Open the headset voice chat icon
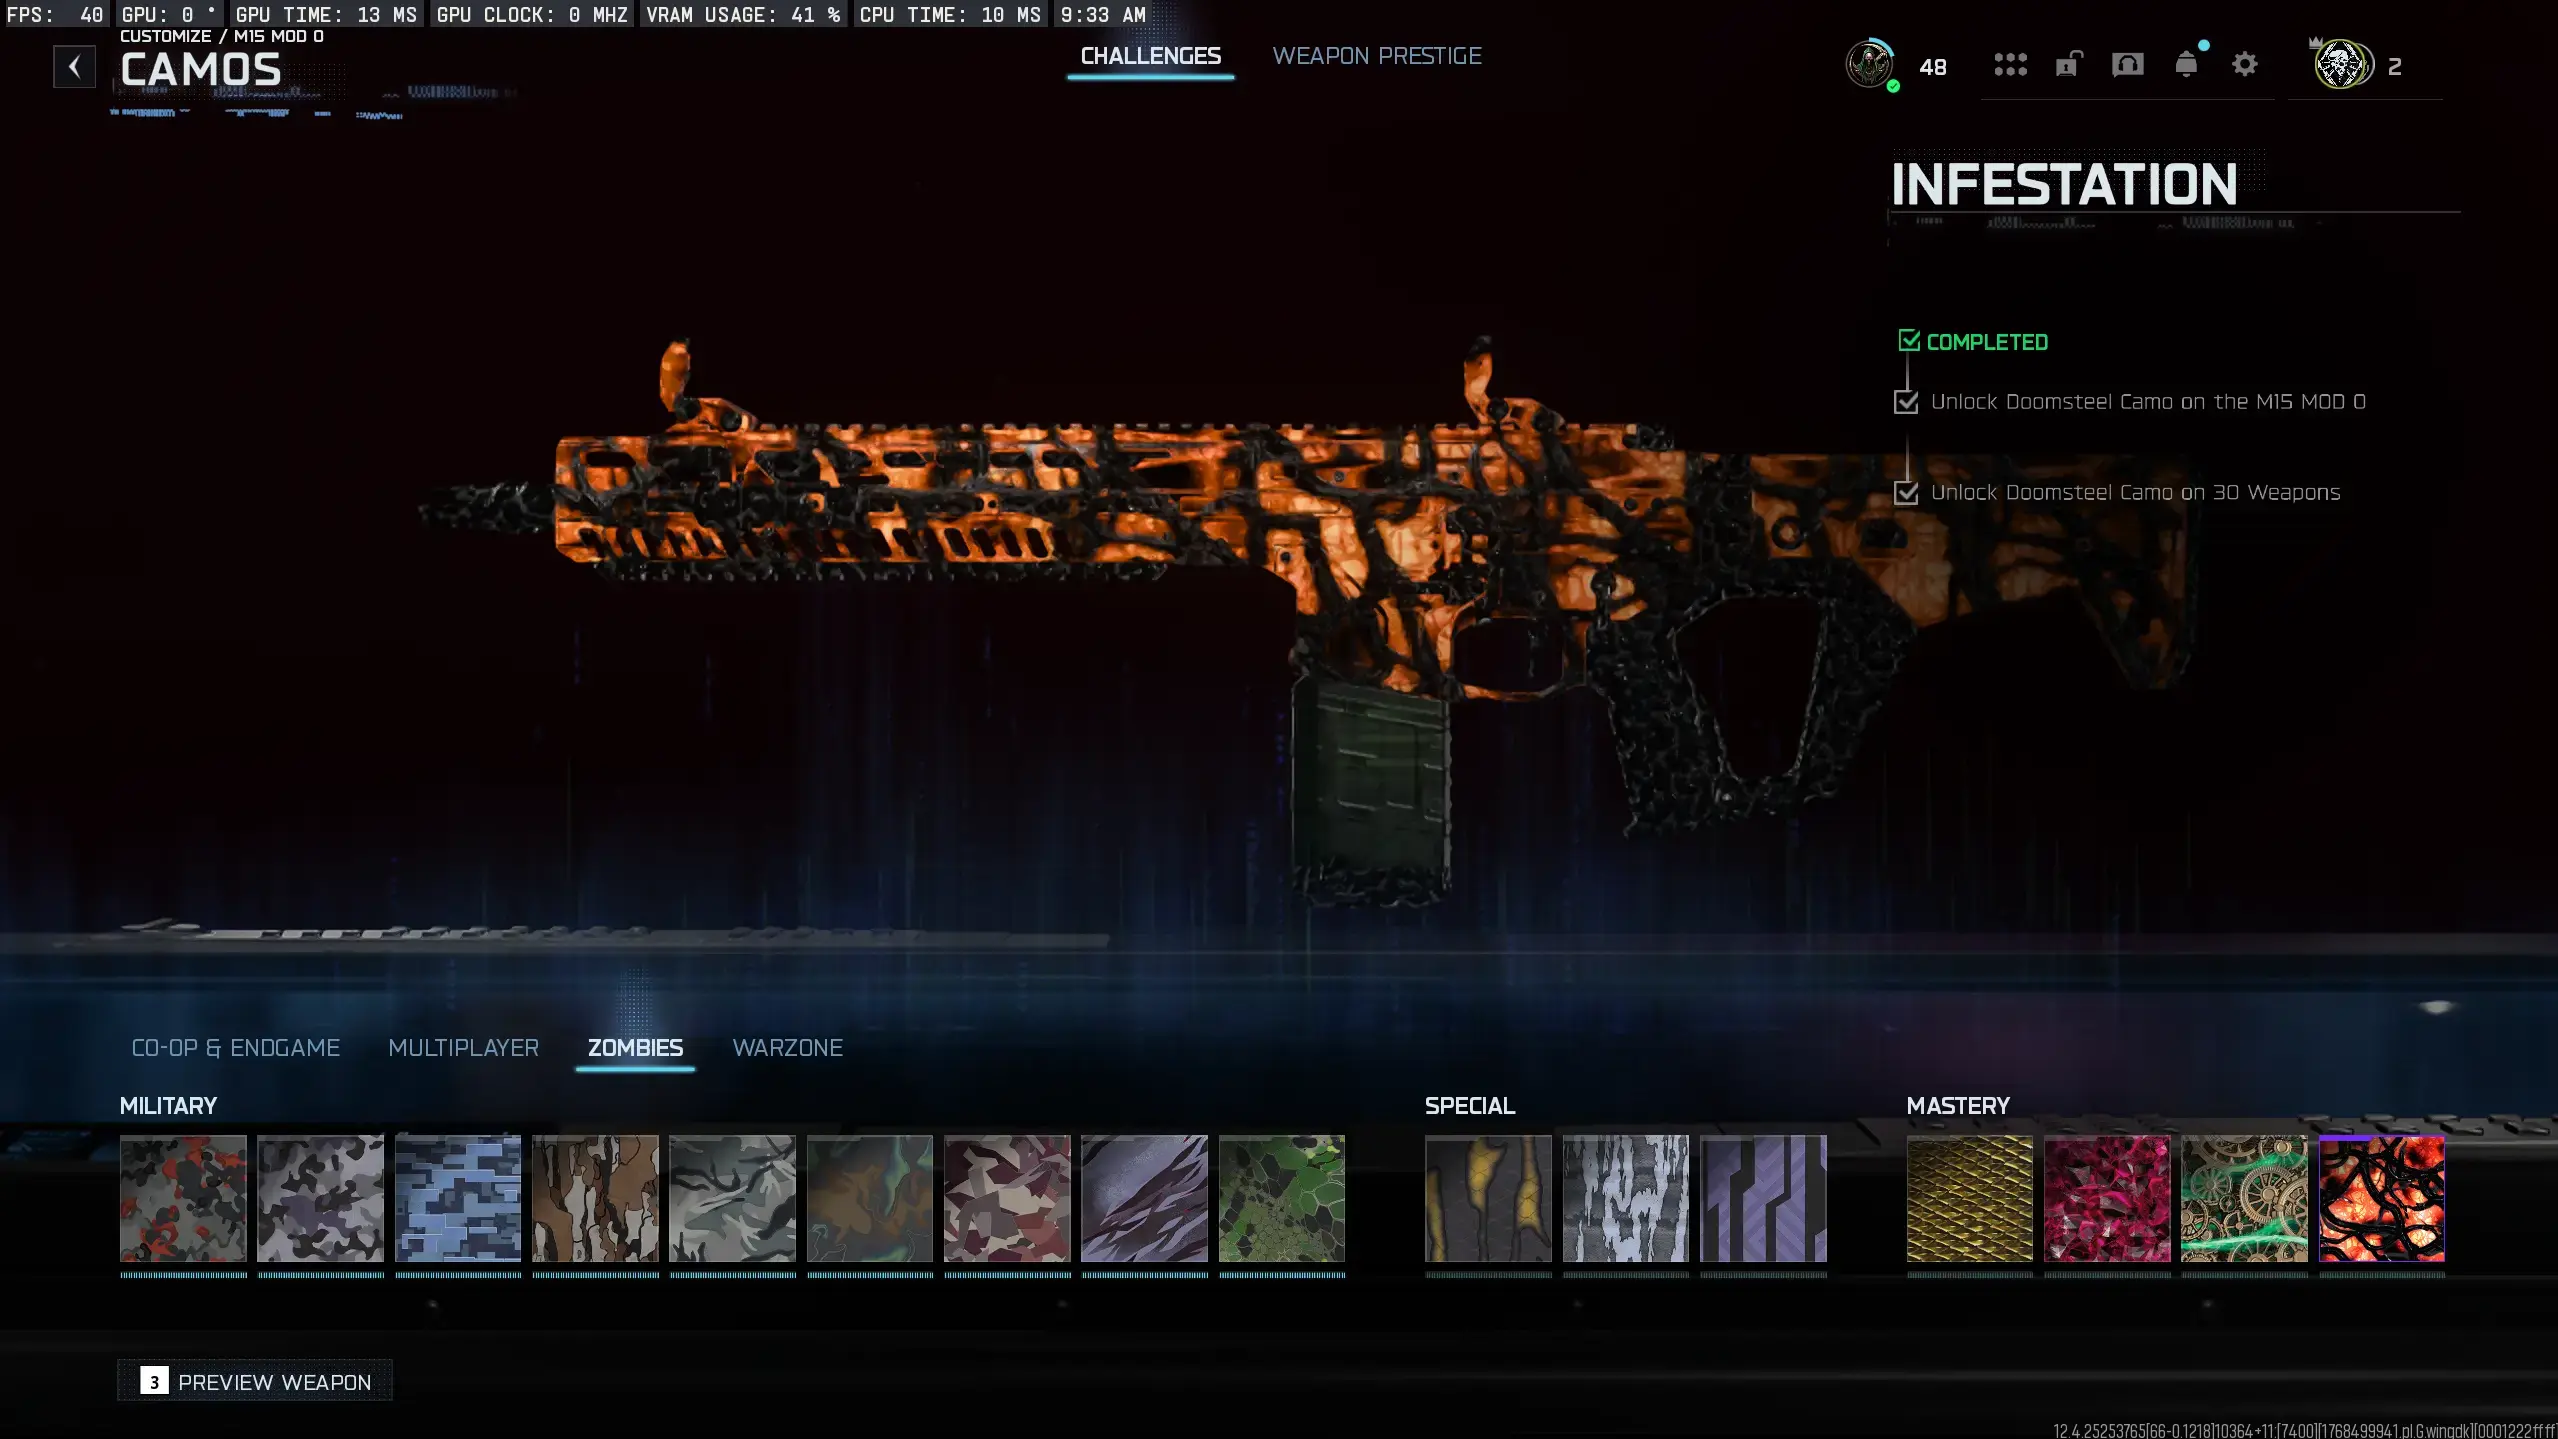This screenshot has width=2558, height=1439. (x=2127, y=65)
